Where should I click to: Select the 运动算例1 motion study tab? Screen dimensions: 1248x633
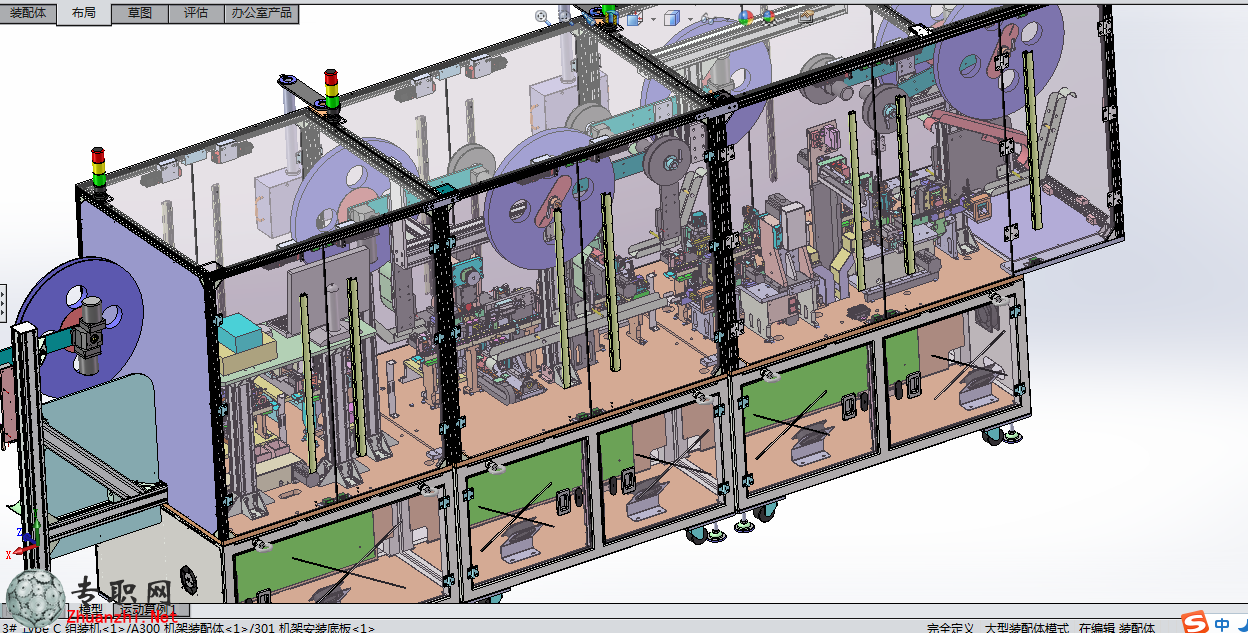150,609
